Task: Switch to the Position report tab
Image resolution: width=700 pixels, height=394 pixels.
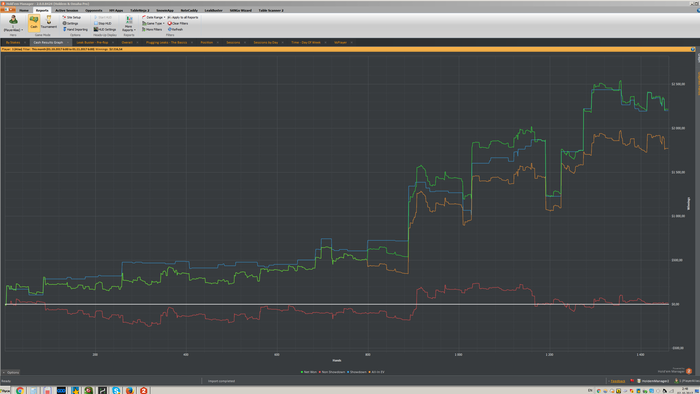Action: [x=207, y=42]
